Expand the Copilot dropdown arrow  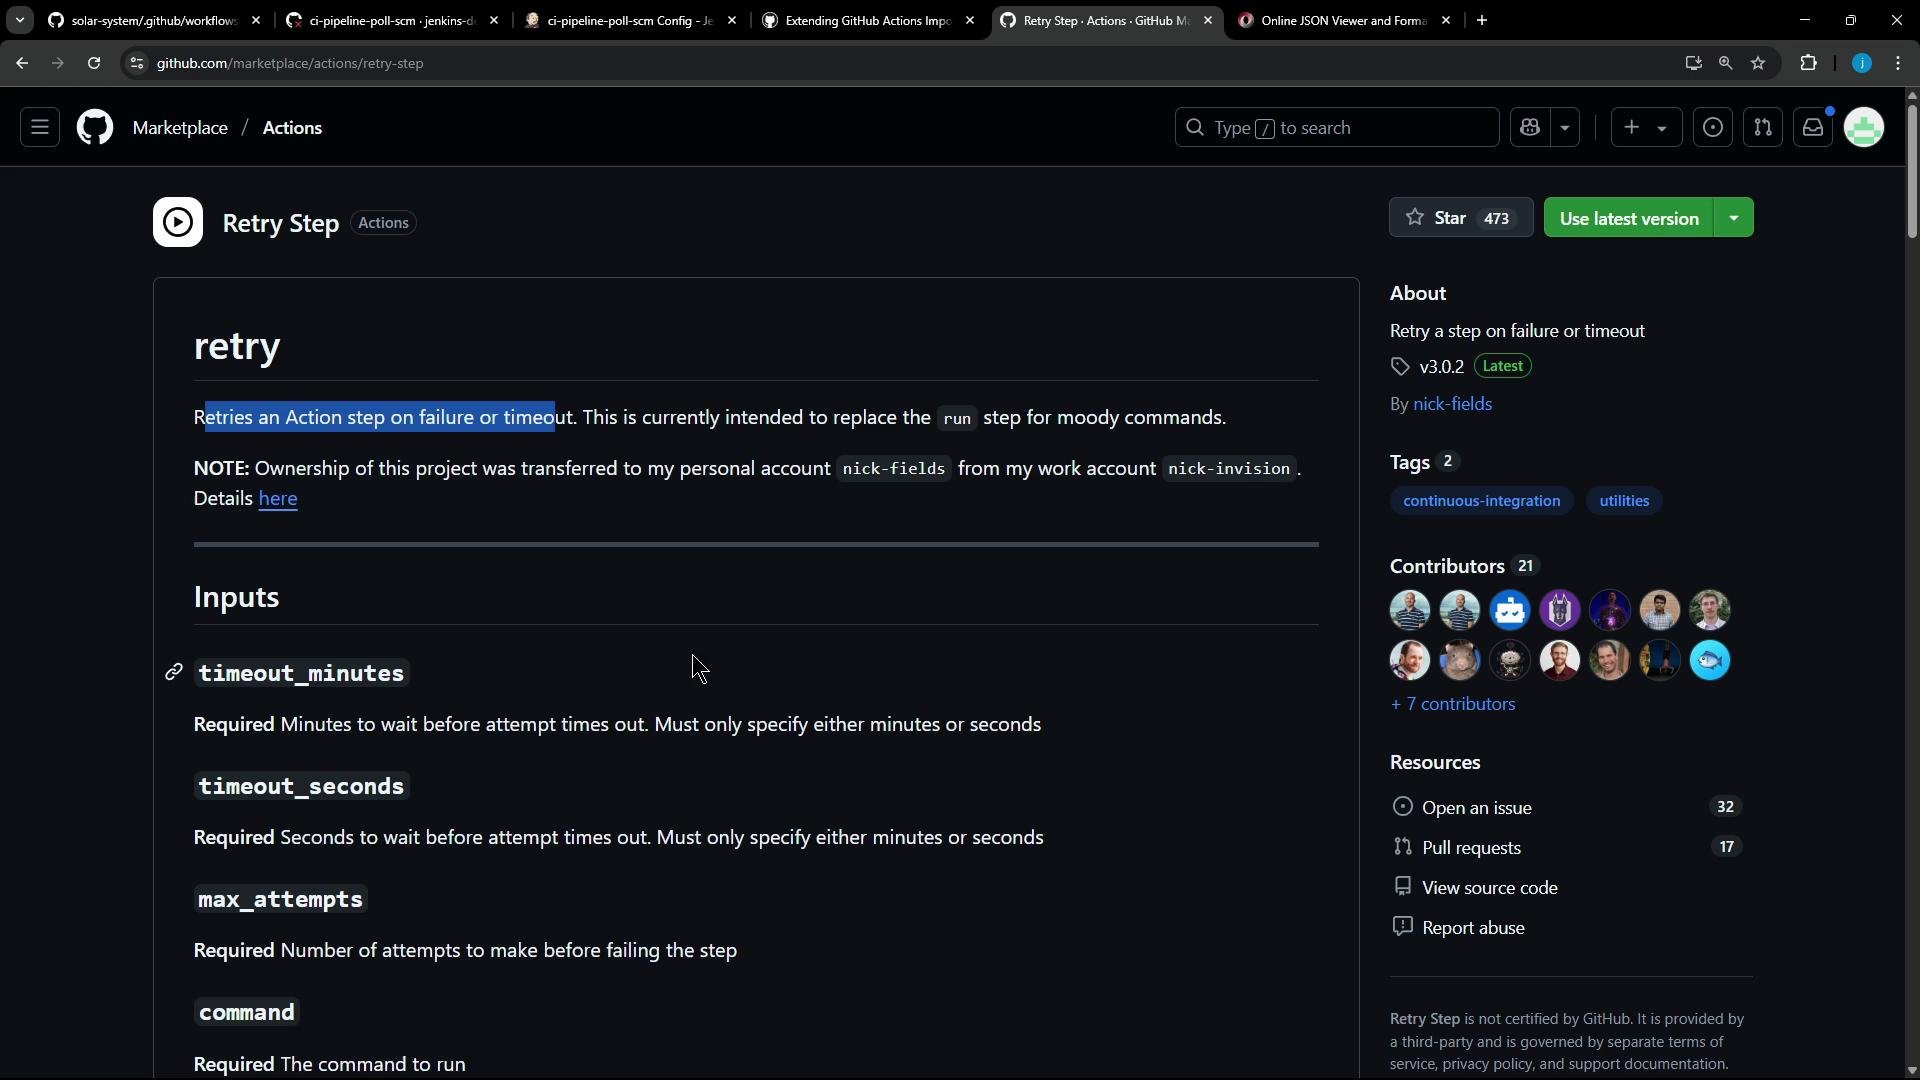pos(1565,128)
